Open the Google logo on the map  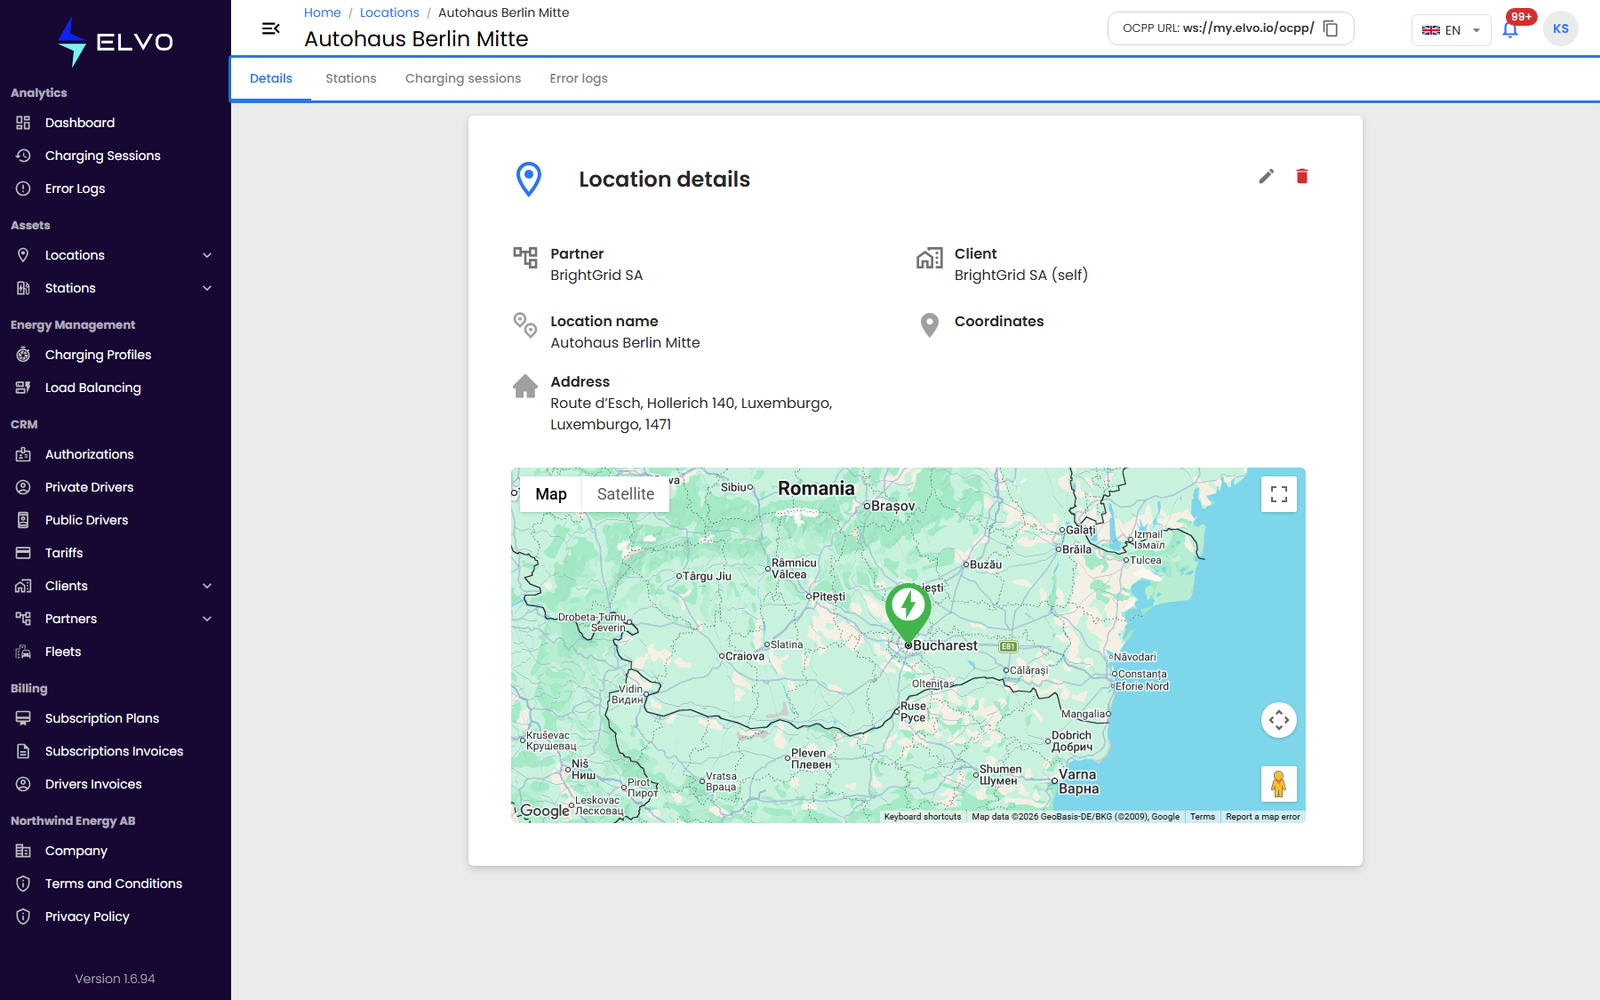tap(545, 811)
